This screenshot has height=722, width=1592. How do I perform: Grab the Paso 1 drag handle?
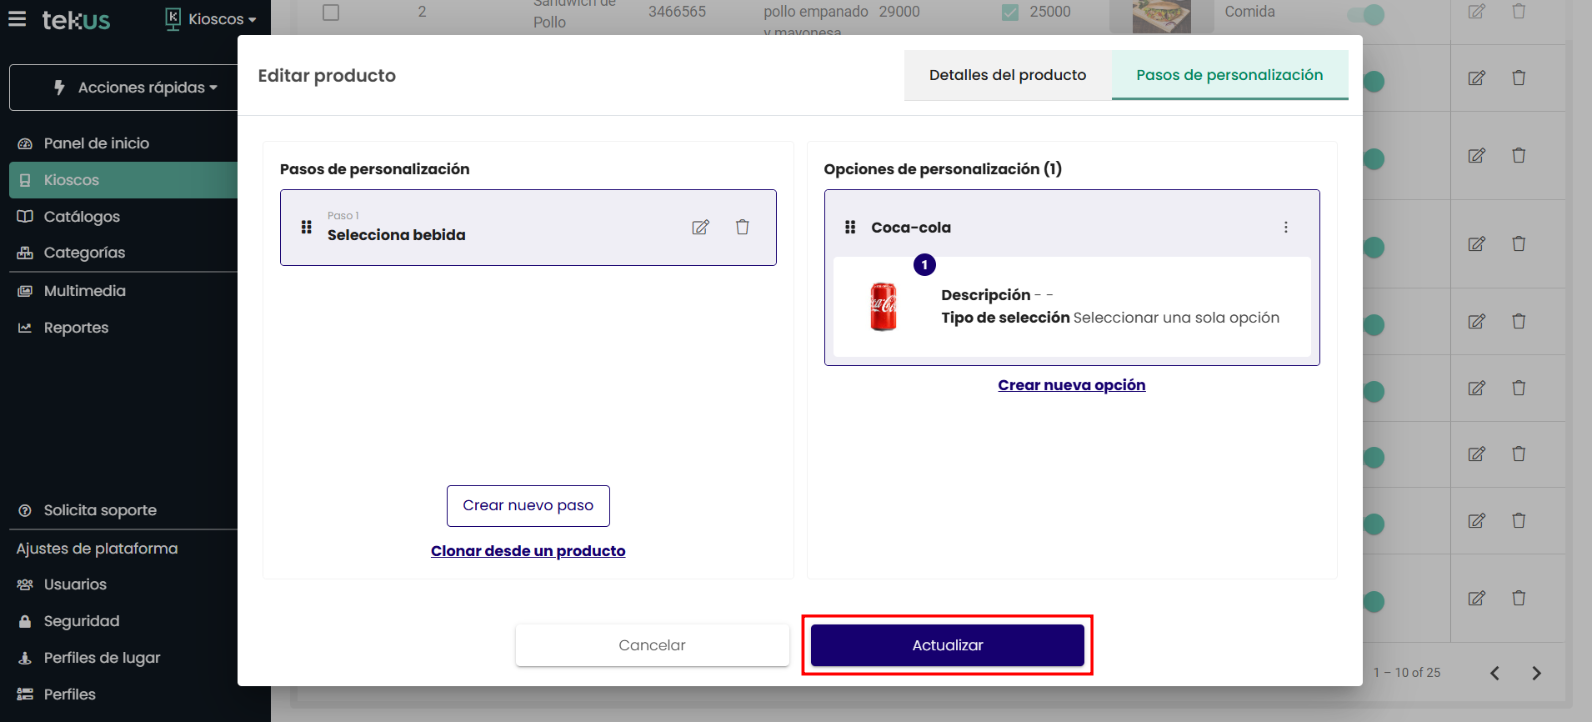click(306, 227)
